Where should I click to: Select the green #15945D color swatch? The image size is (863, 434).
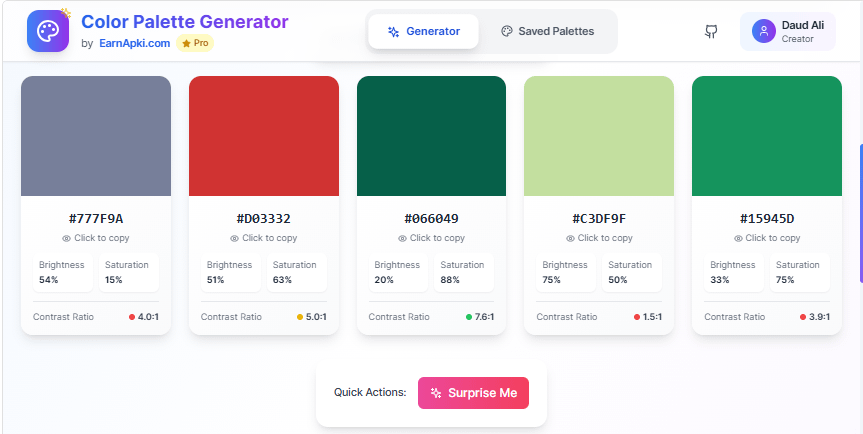(x=767, y=136)
